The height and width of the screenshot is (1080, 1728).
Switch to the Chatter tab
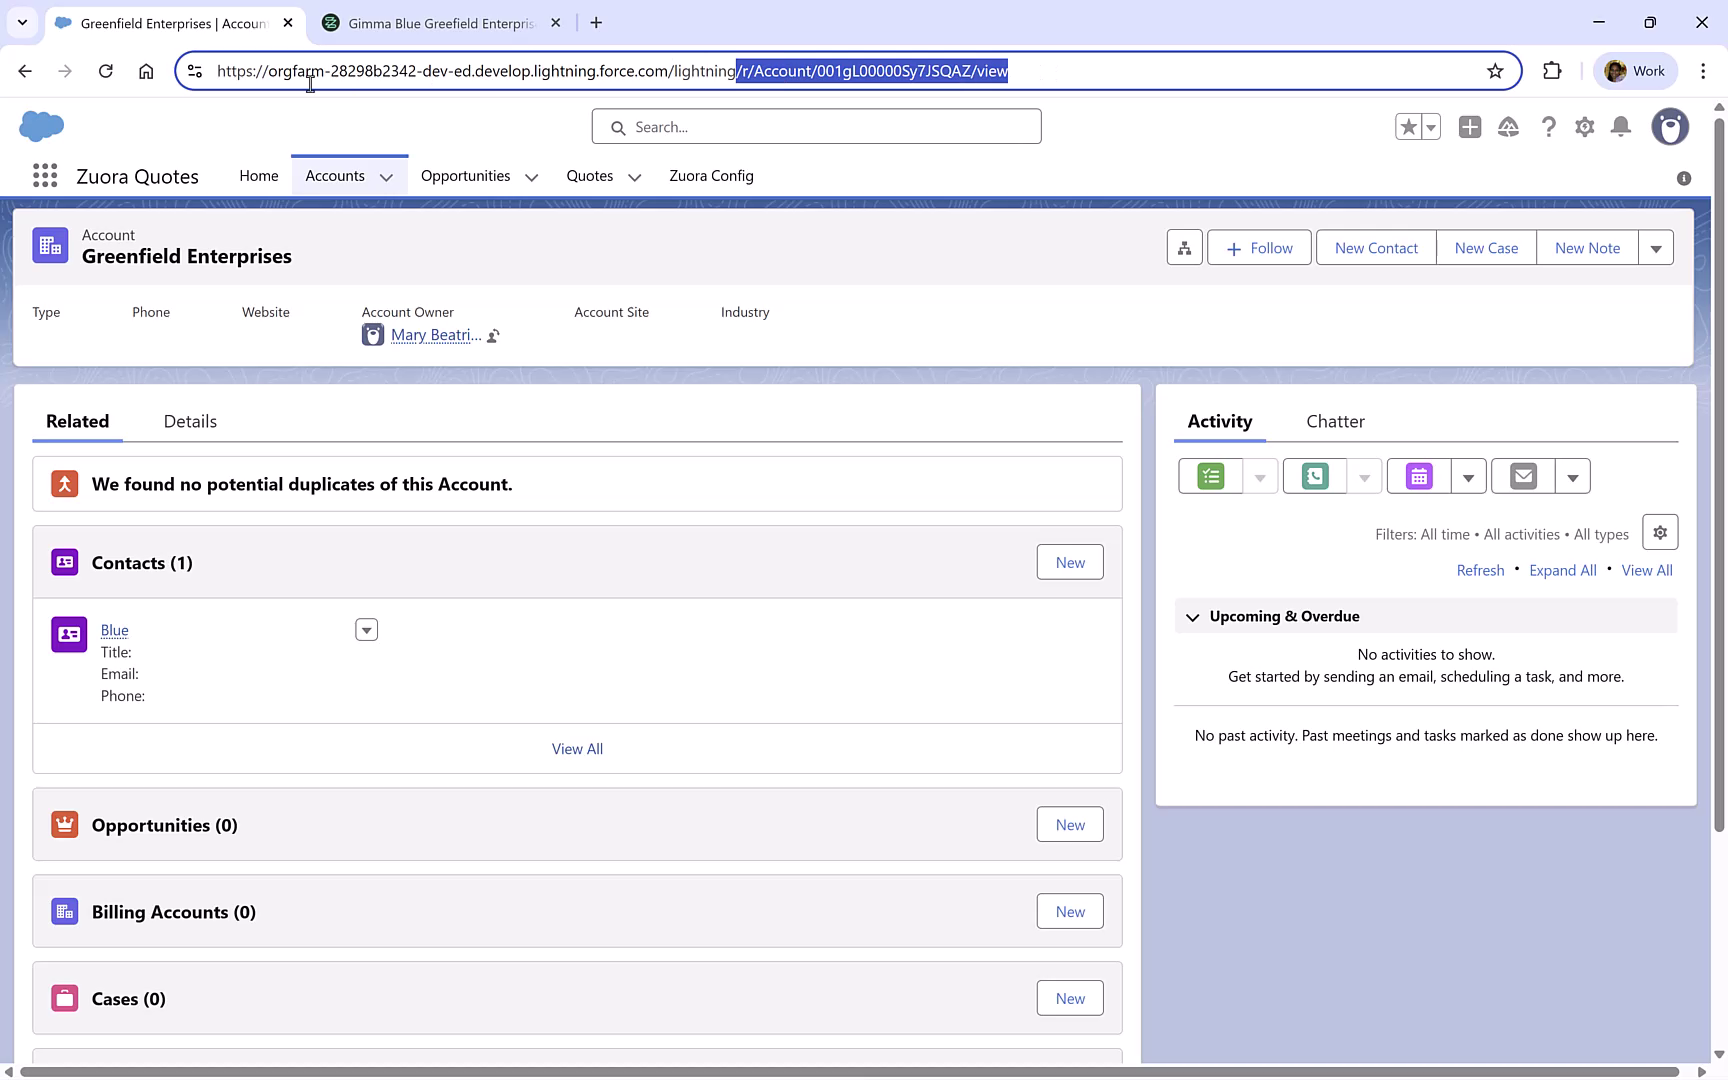click(x=1335, y=421)
